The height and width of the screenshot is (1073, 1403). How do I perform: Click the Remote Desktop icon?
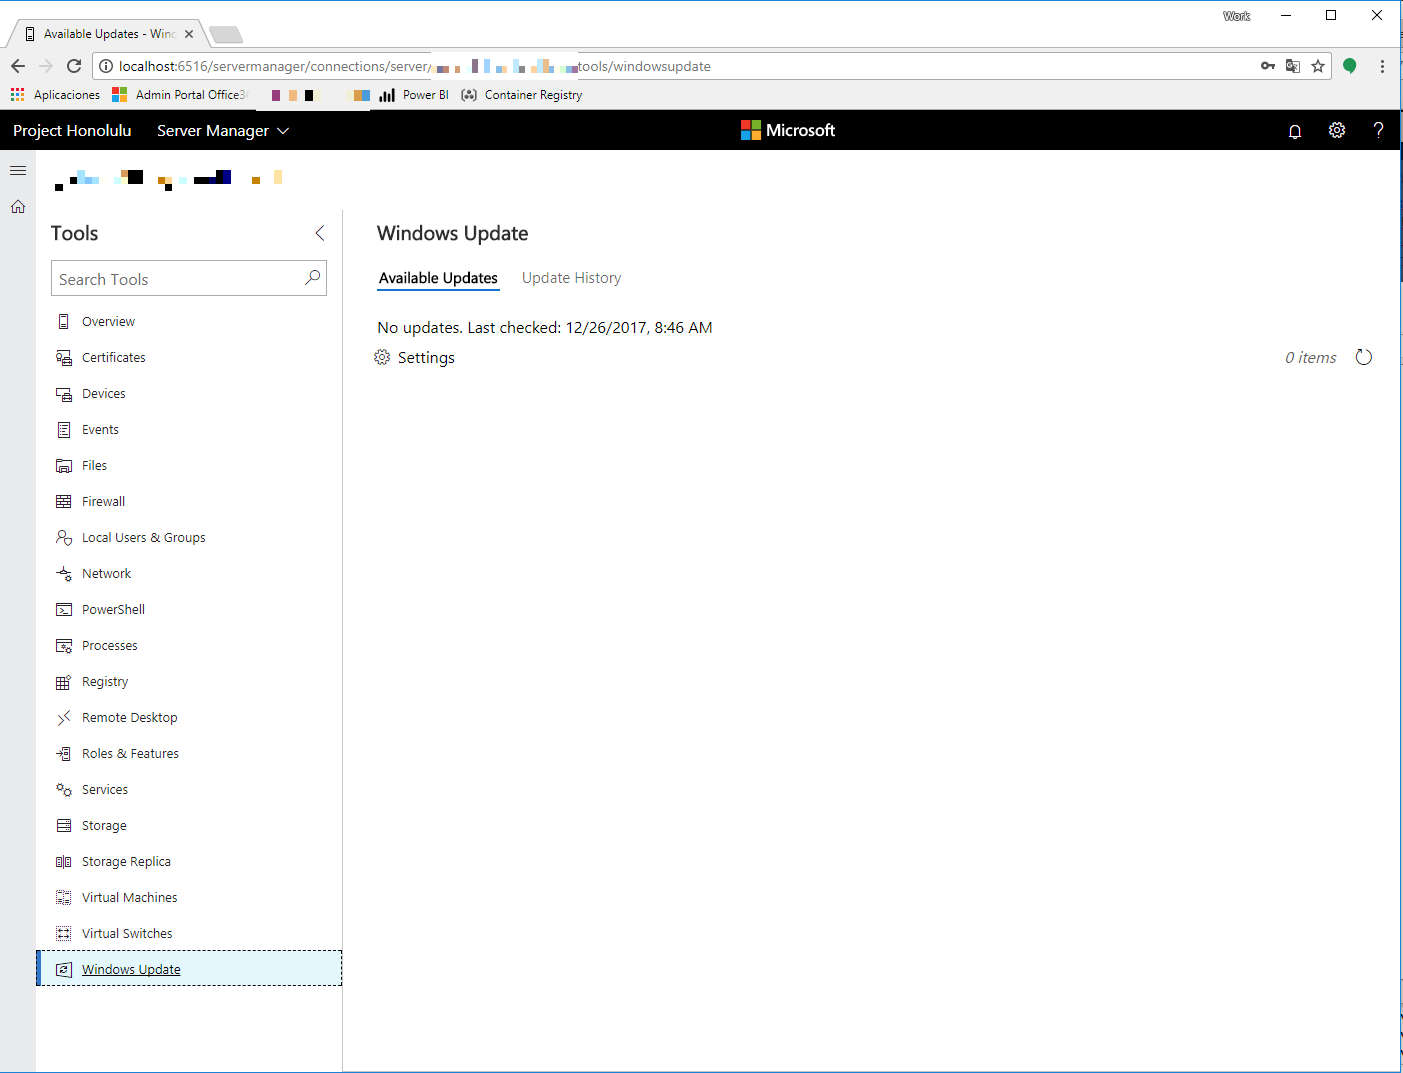click(x=64, y=717)
